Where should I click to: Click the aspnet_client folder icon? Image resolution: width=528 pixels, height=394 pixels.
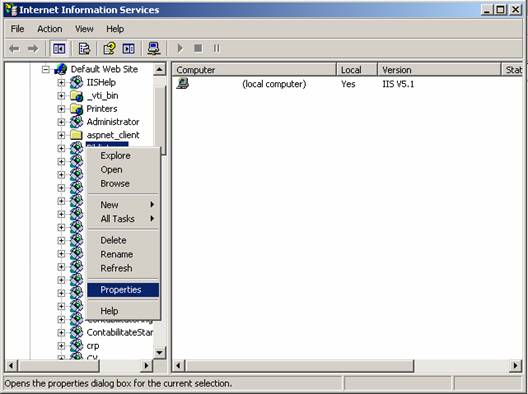(x=76, y=135)
